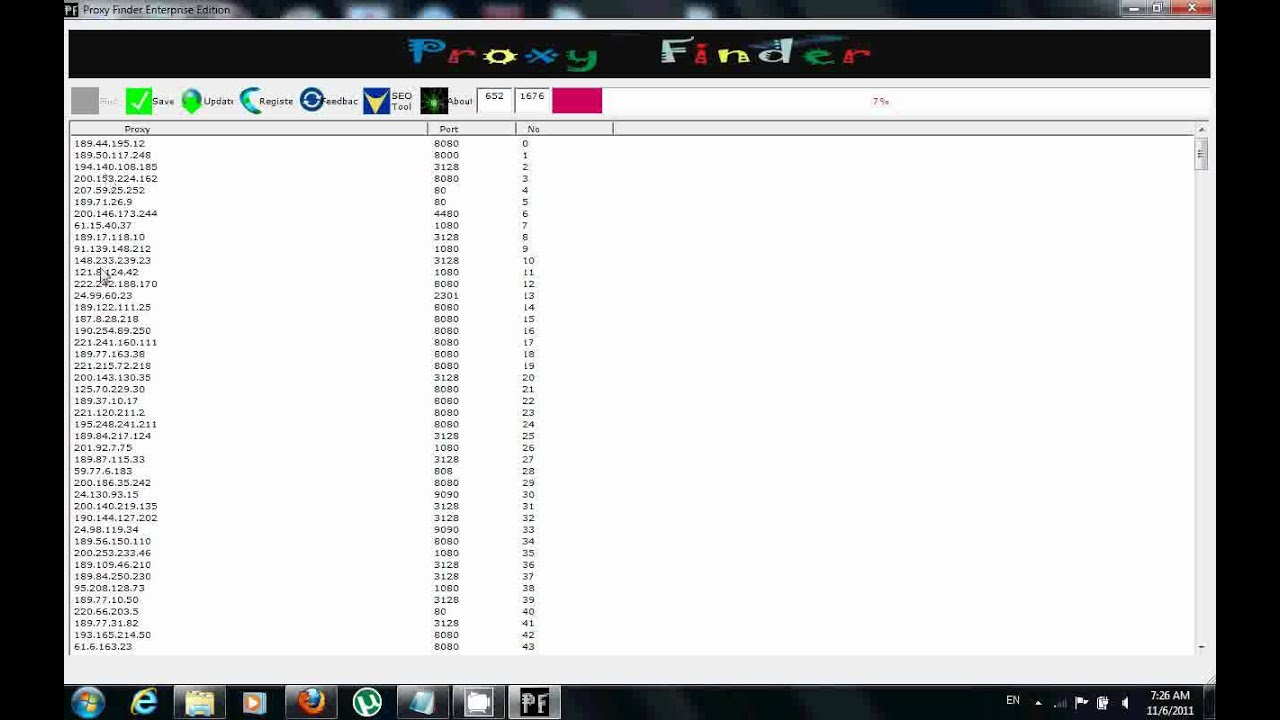The height and width of the screenshot is (720, 1280).
Task: Select proxy row 189.17.118.10
Action: pos(109,237)
